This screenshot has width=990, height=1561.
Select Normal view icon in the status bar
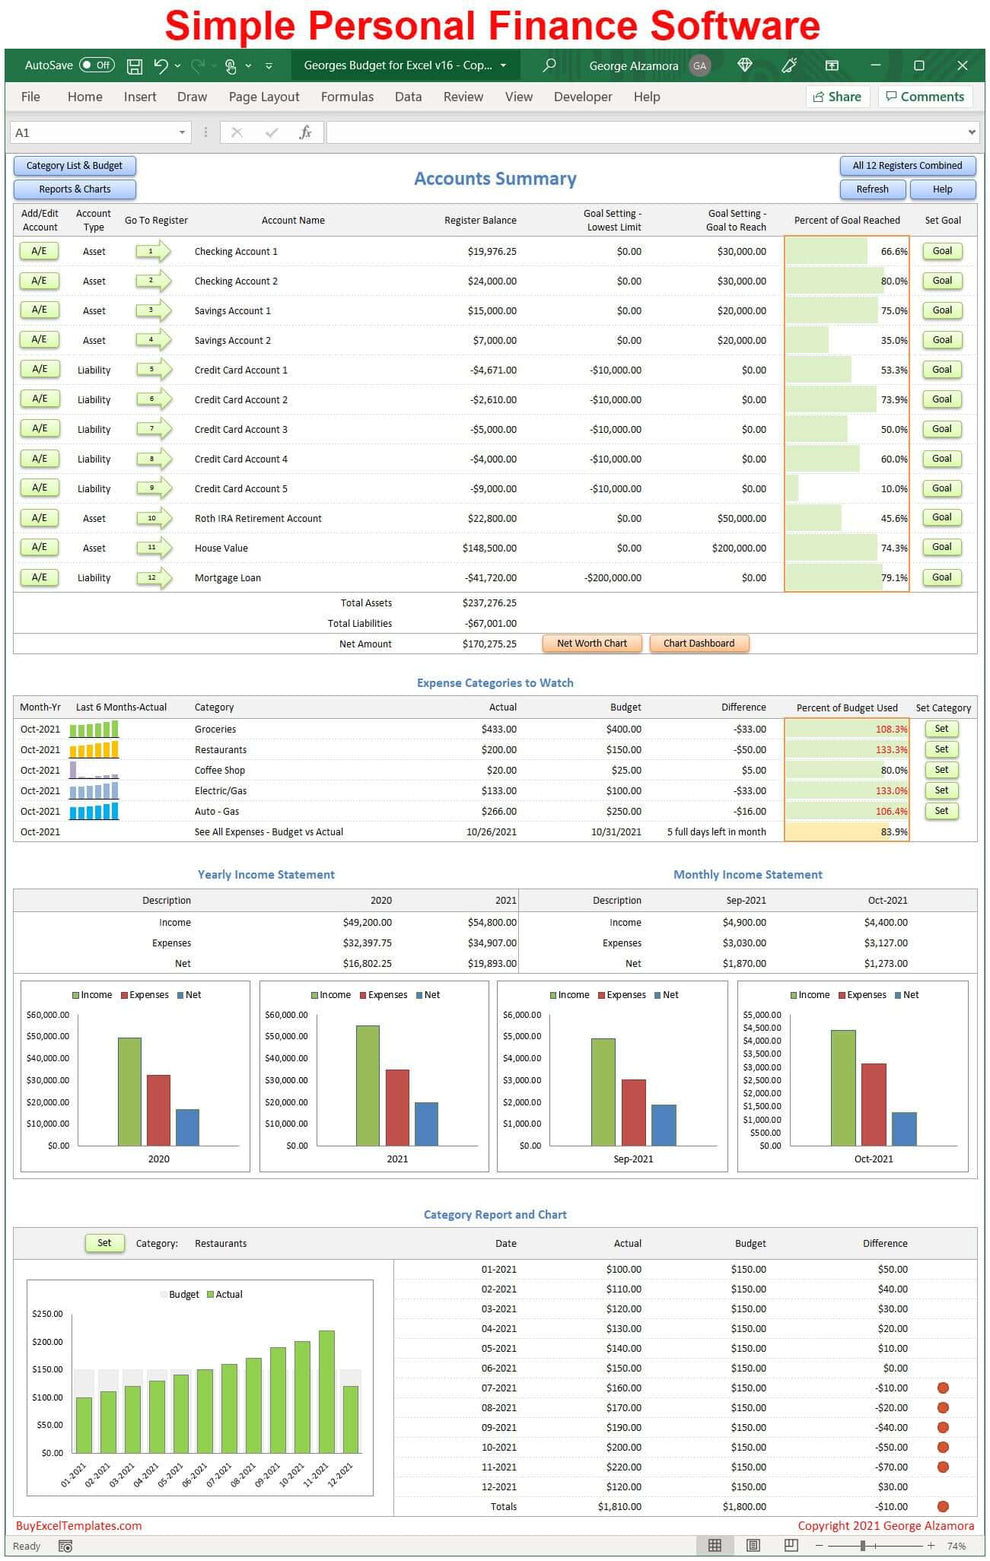[x=715, y=1545]
